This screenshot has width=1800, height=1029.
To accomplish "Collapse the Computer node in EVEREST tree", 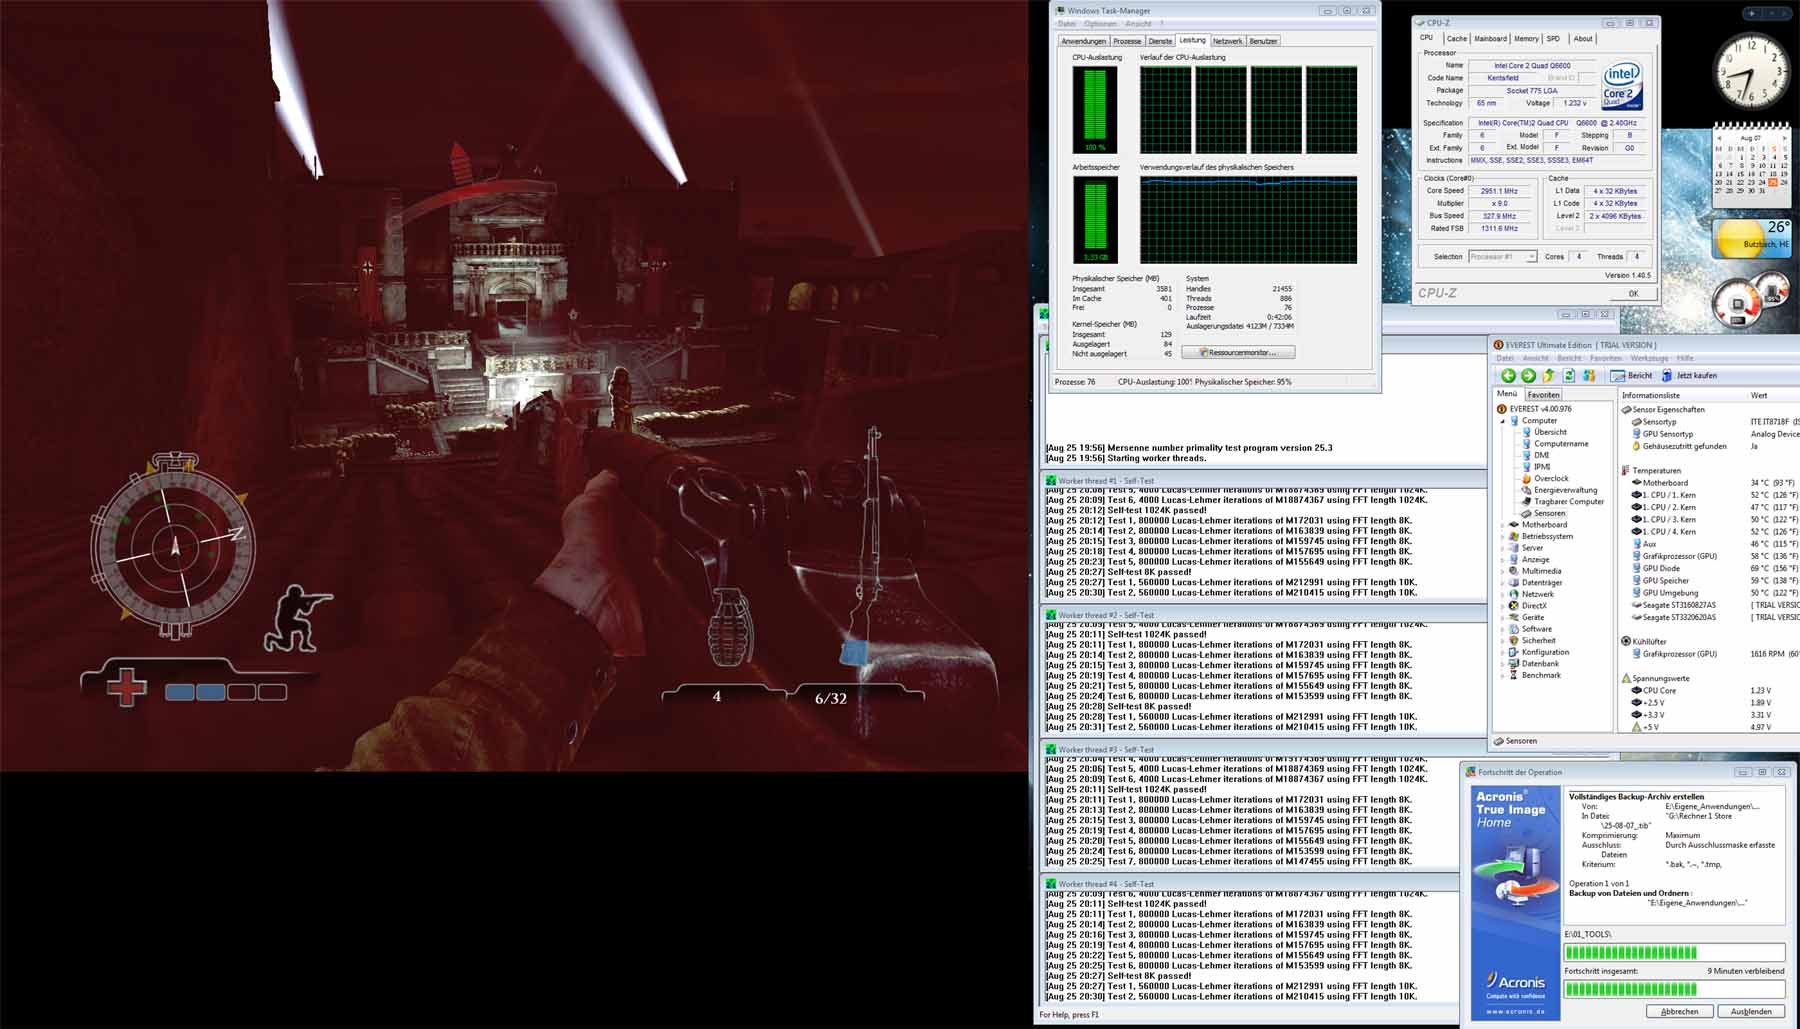I will point(1502,421).
